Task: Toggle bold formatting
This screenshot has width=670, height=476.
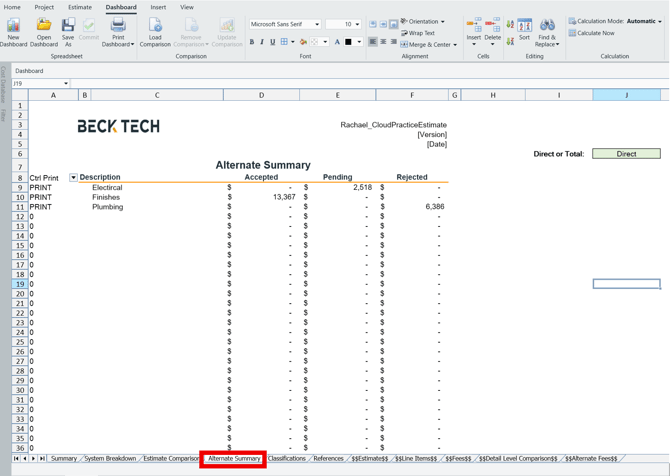Action: pyautogui.click(x=252, y=42)
